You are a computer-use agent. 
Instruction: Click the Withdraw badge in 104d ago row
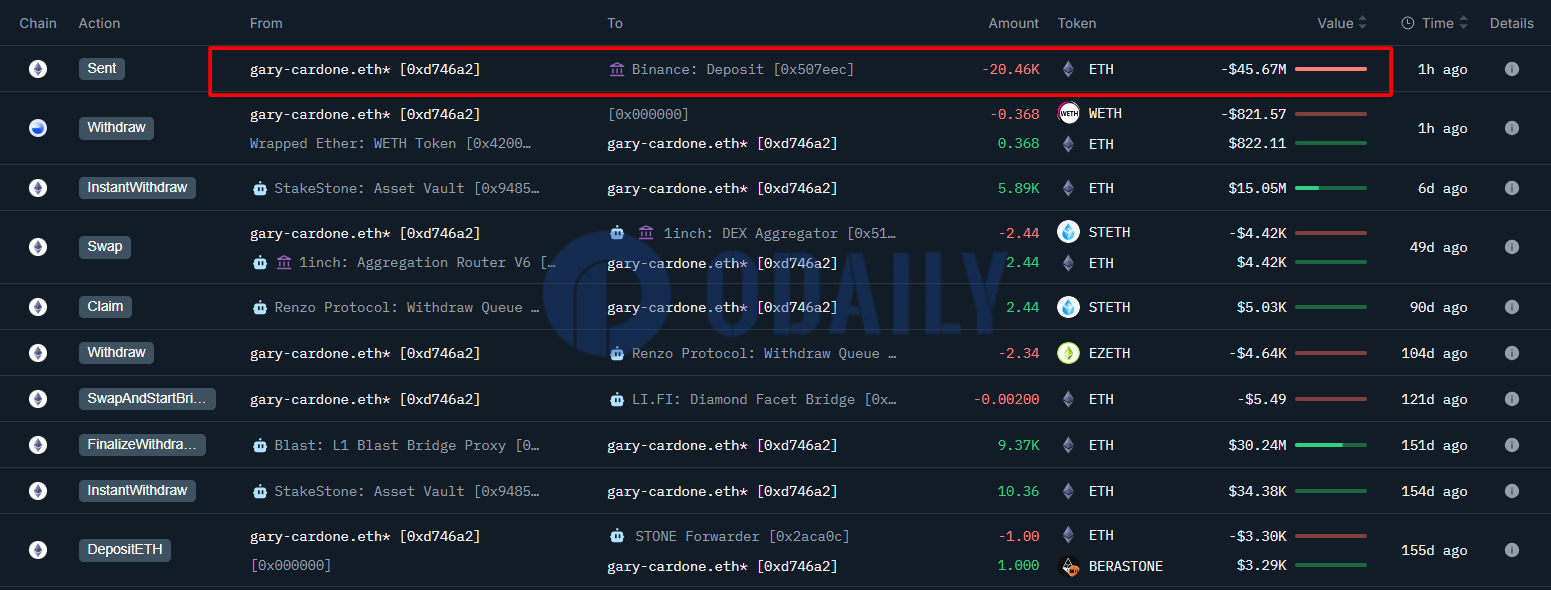[x=116, y=353]
